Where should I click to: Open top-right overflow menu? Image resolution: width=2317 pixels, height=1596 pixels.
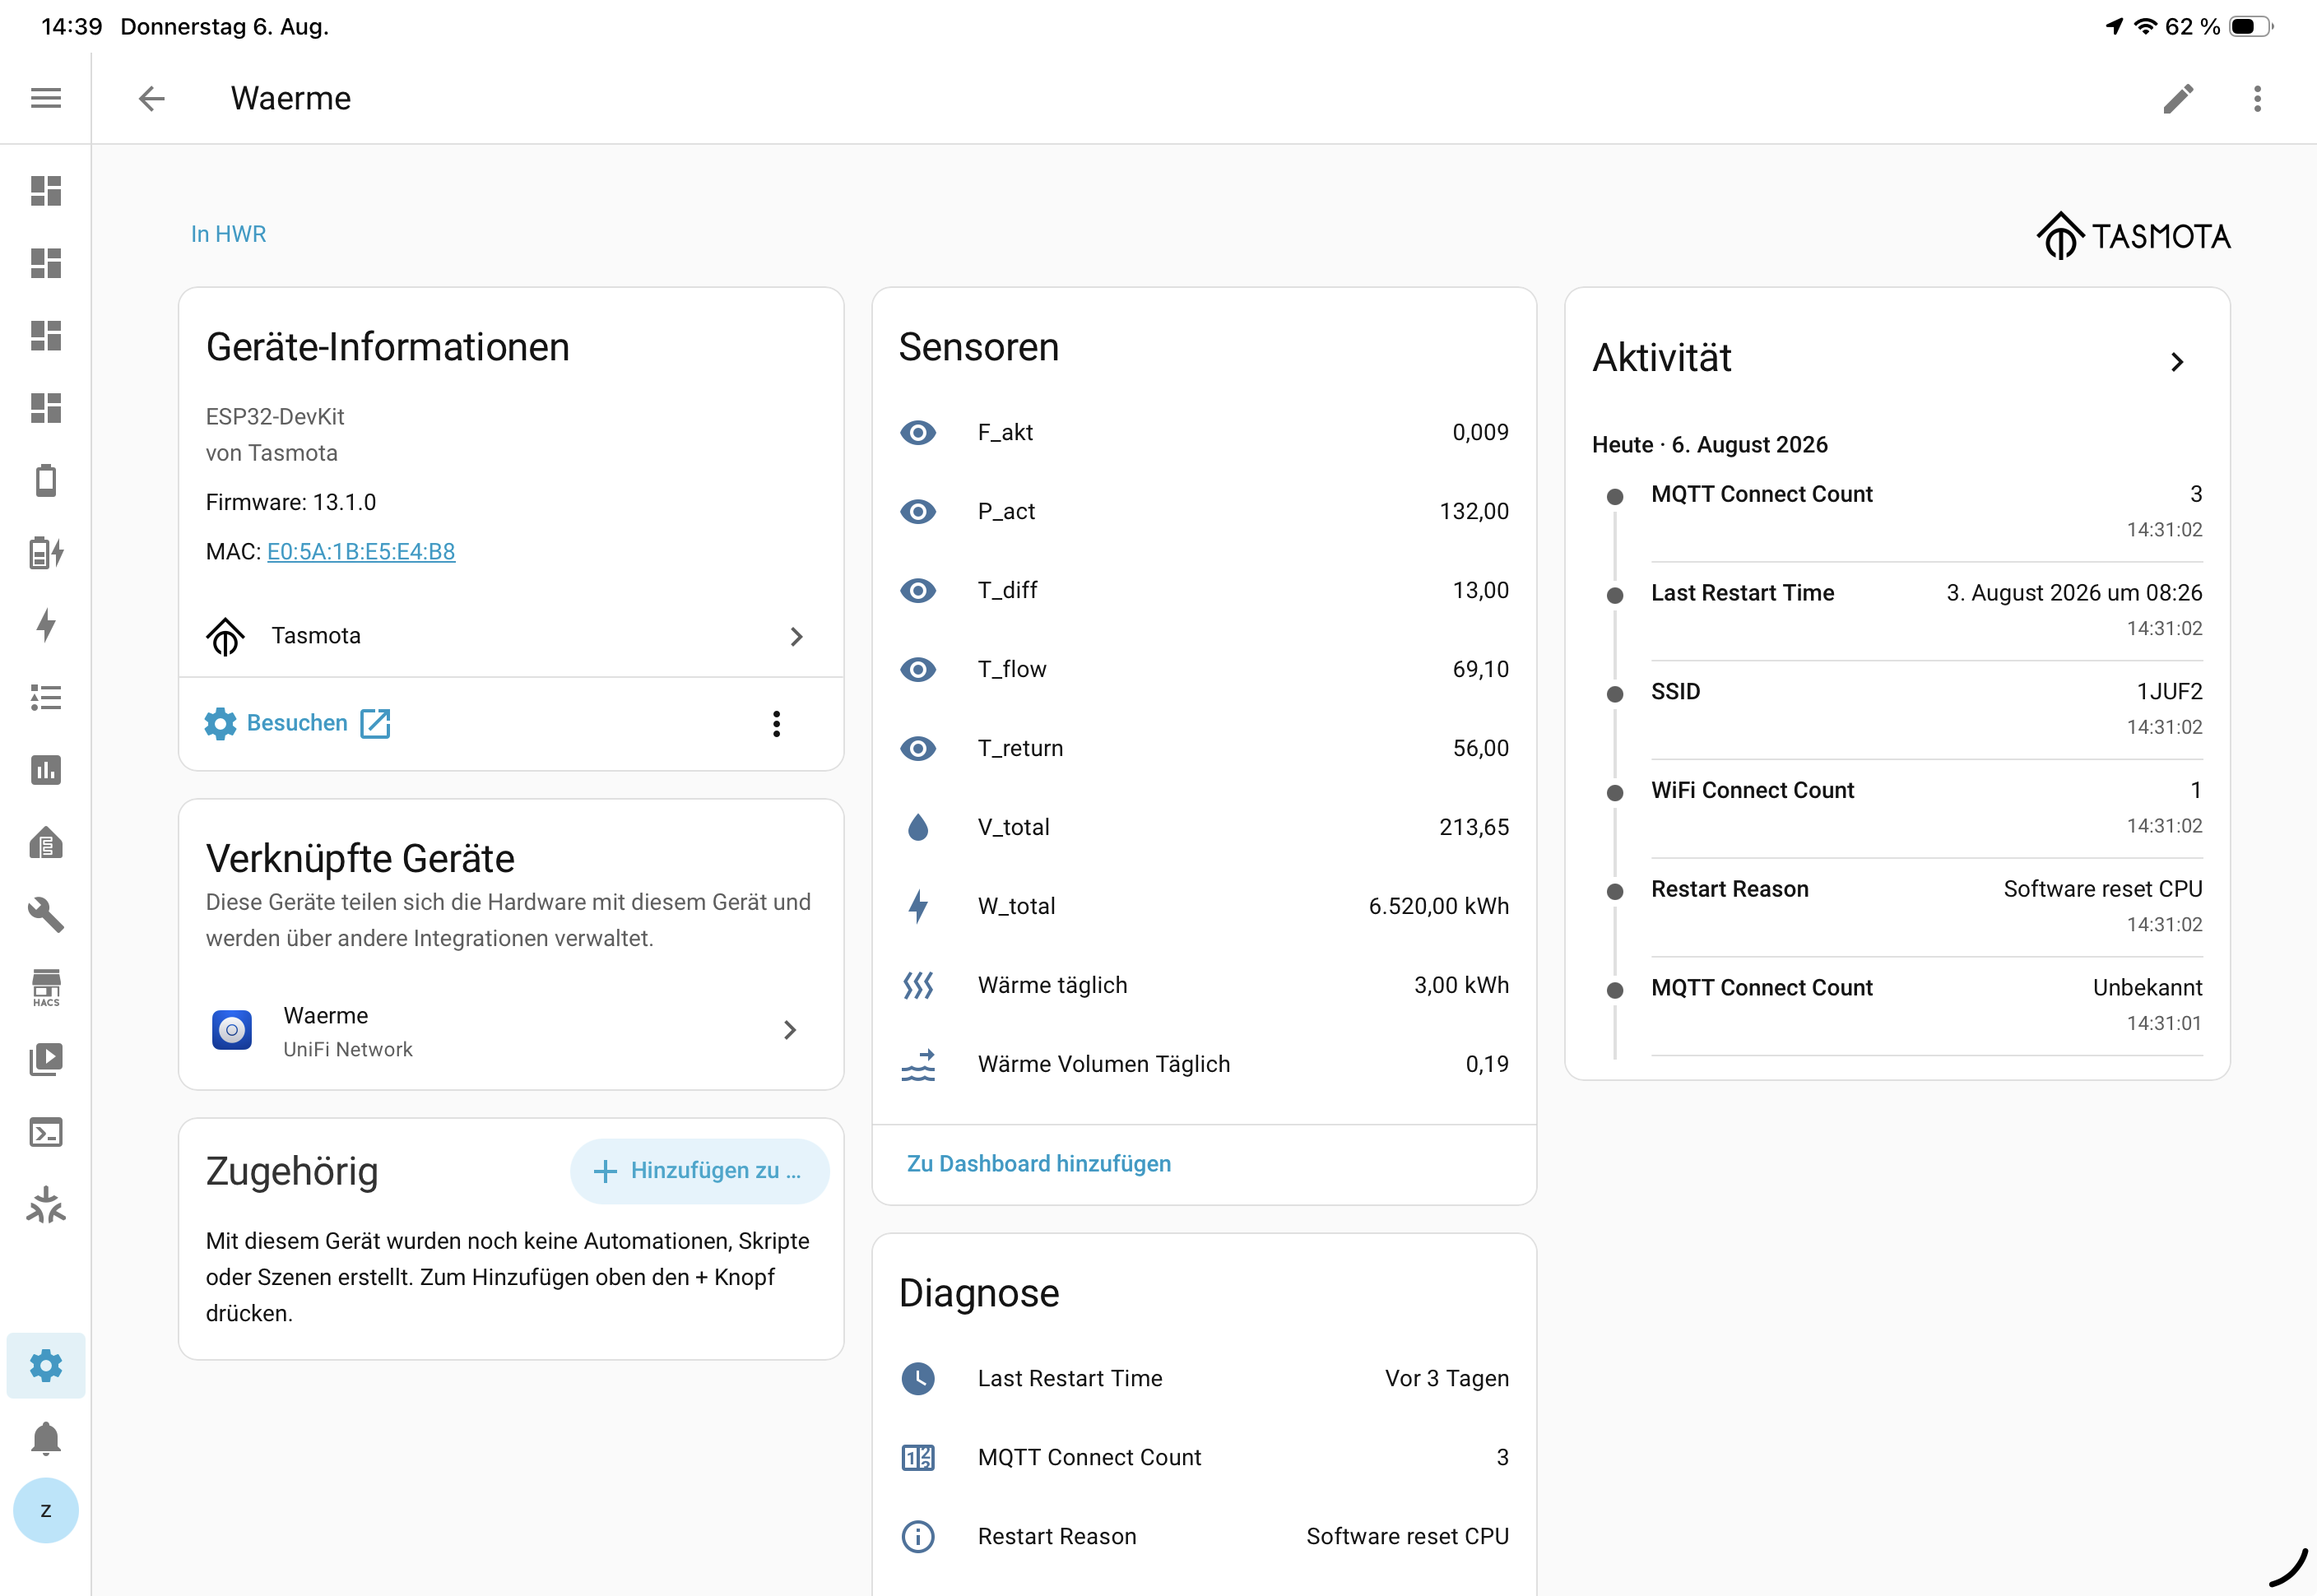click(x=2257, y=98)
